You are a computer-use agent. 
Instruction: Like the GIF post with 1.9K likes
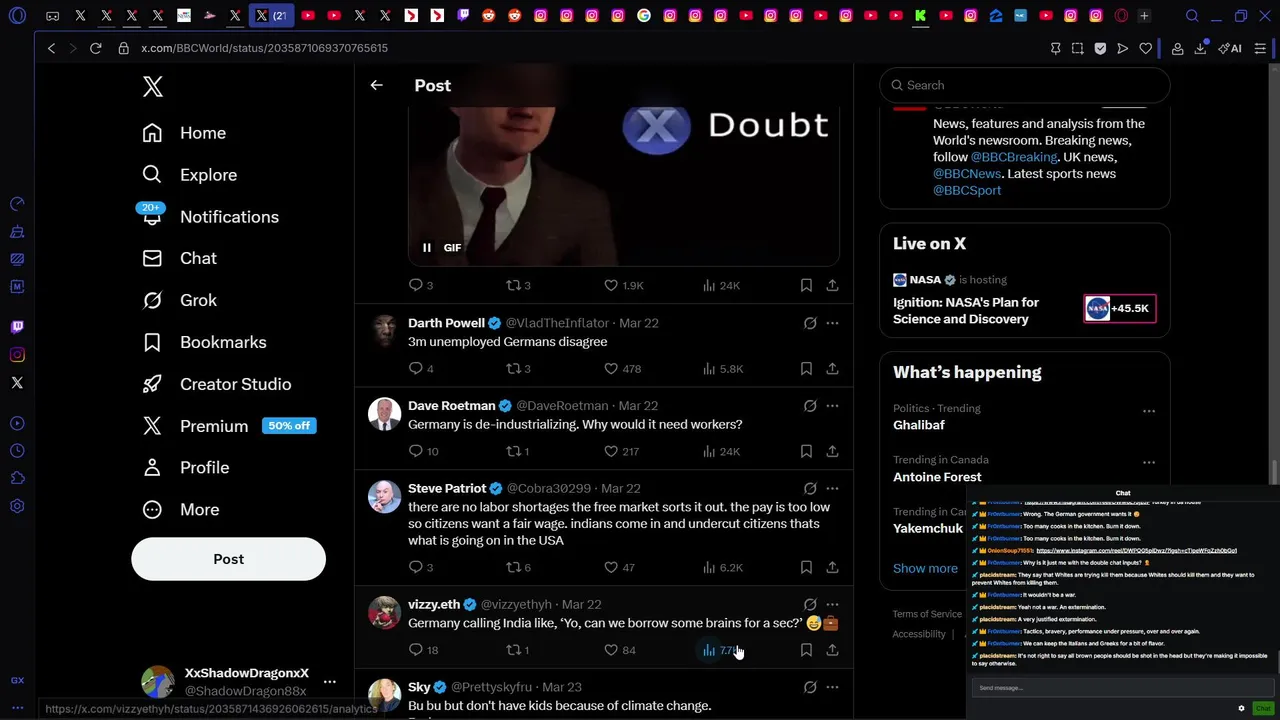[x=623, y=286]
